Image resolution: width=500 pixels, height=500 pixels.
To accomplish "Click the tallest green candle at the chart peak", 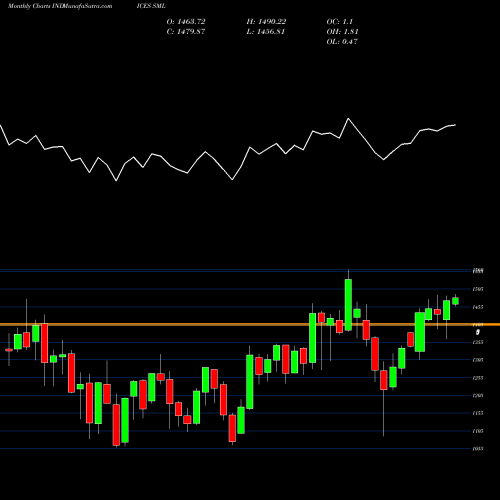I will click(x=348, y=305).
